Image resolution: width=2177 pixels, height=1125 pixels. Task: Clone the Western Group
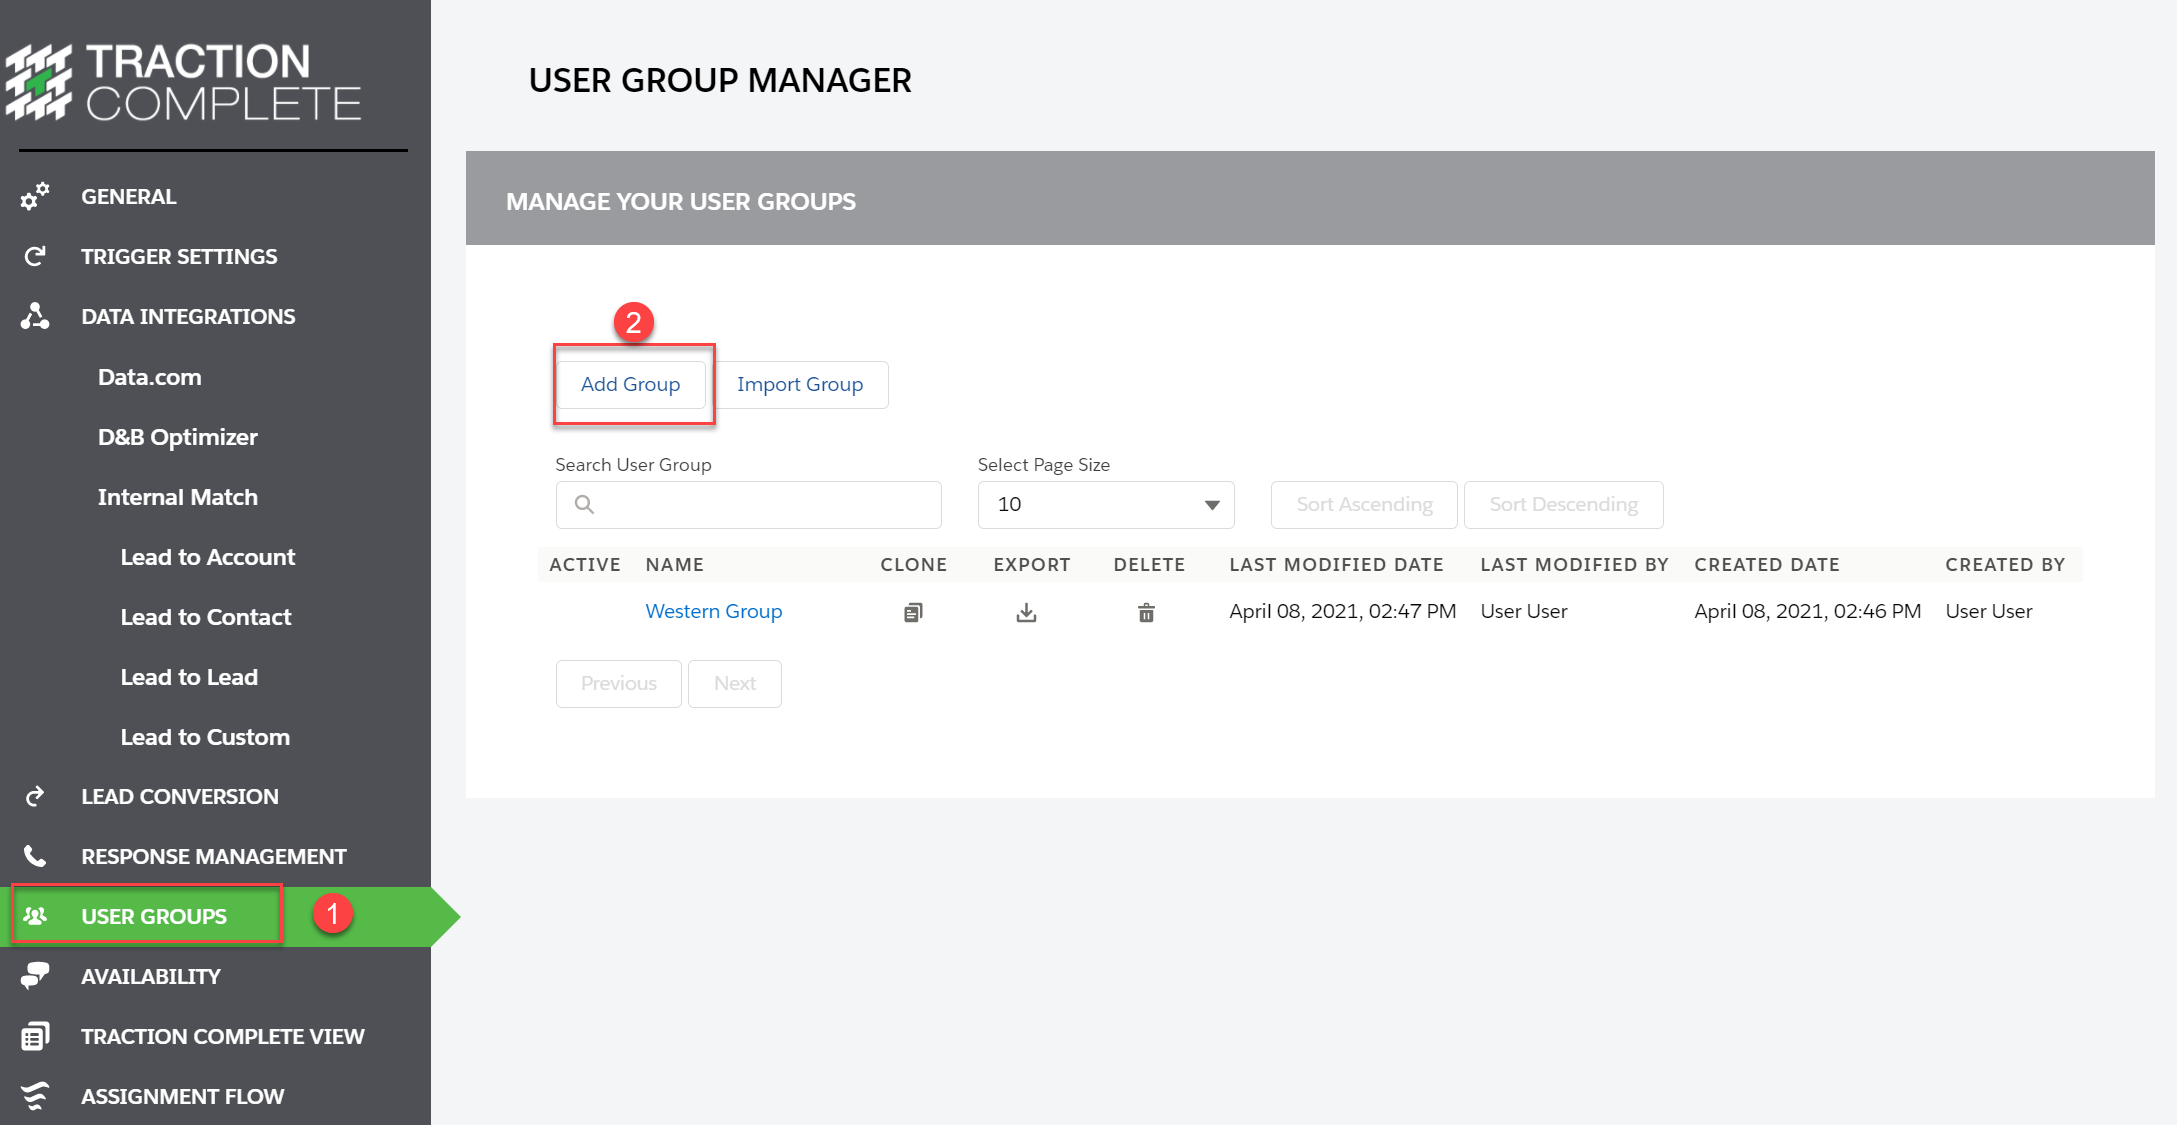(912, 611)
